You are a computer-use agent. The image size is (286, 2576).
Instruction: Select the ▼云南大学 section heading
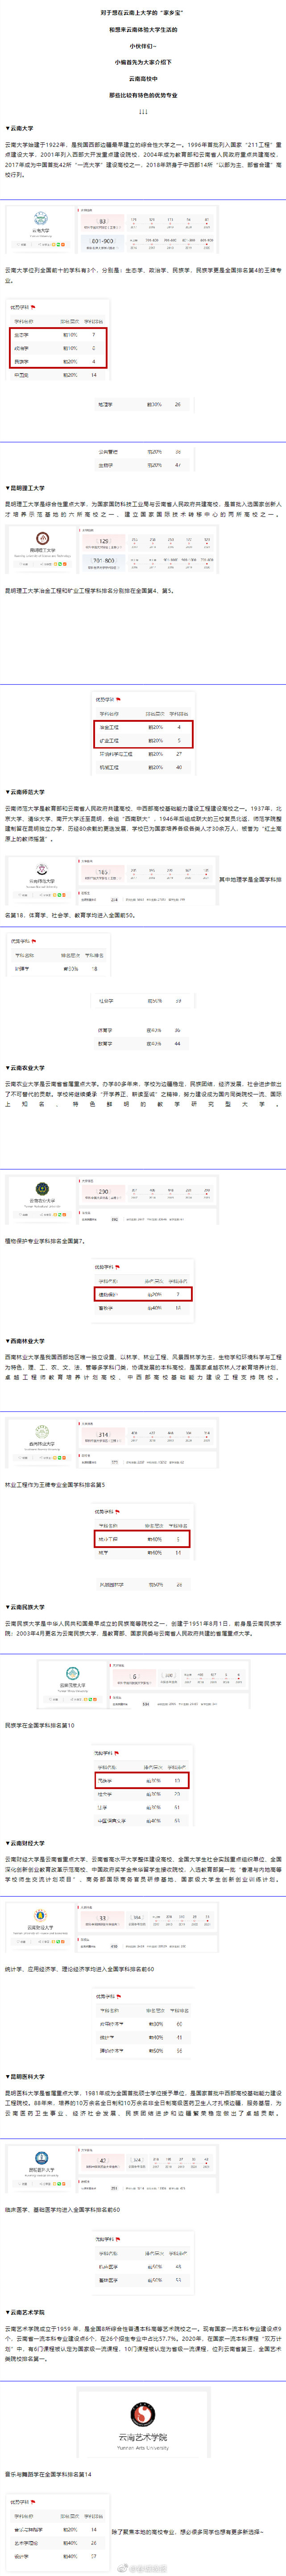coord(19,128)
